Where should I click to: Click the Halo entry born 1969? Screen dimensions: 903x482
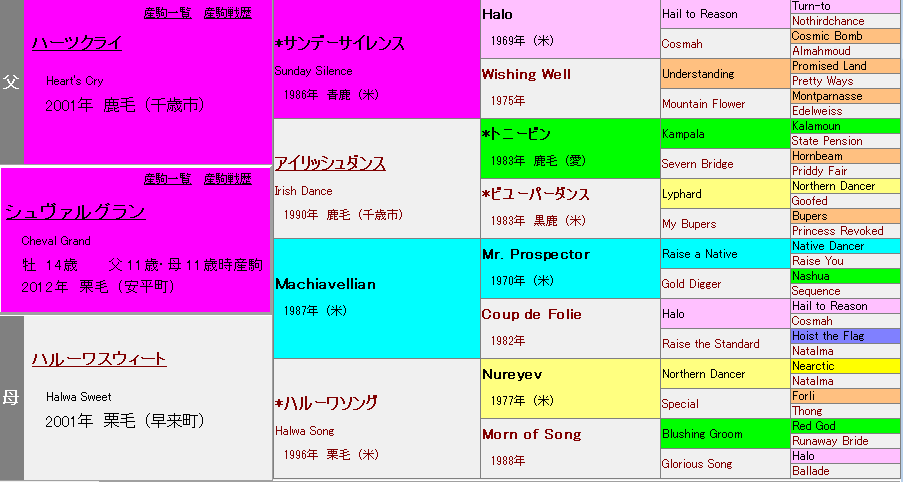tap(497, 15)
